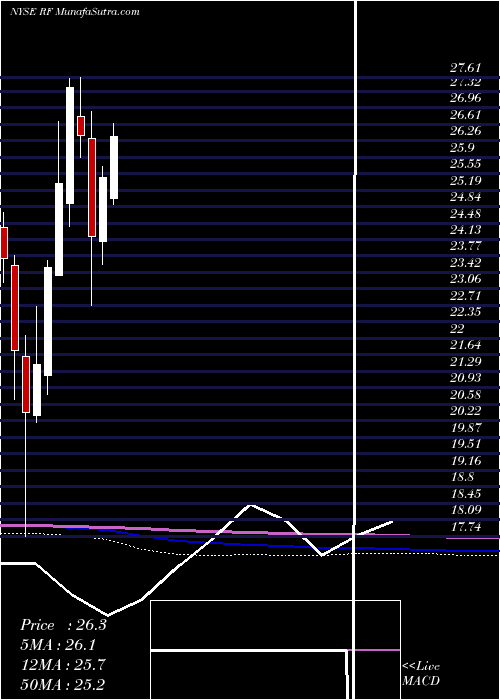The width and height of the screenshot is (500, 700).
Task: Click the 20.22 price axis label
Action: (465, 410)
